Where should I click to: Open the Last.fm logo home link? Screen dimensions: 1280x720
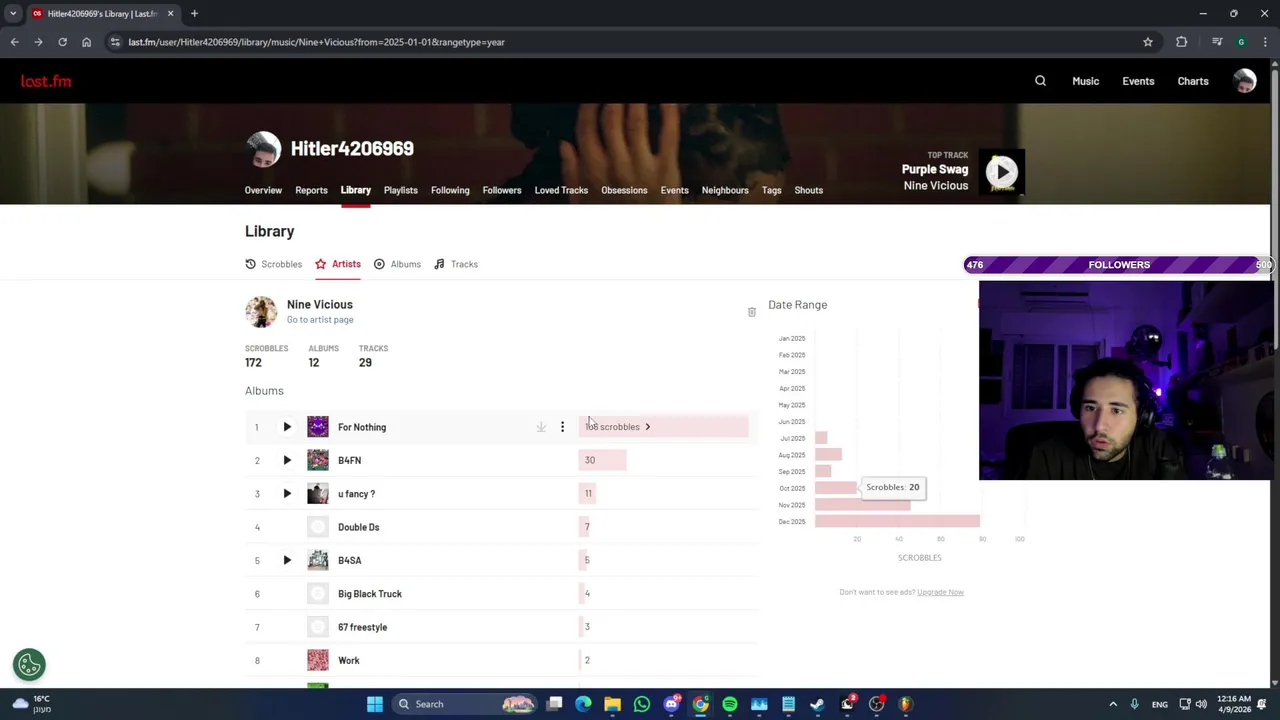(x=46, y=81)
